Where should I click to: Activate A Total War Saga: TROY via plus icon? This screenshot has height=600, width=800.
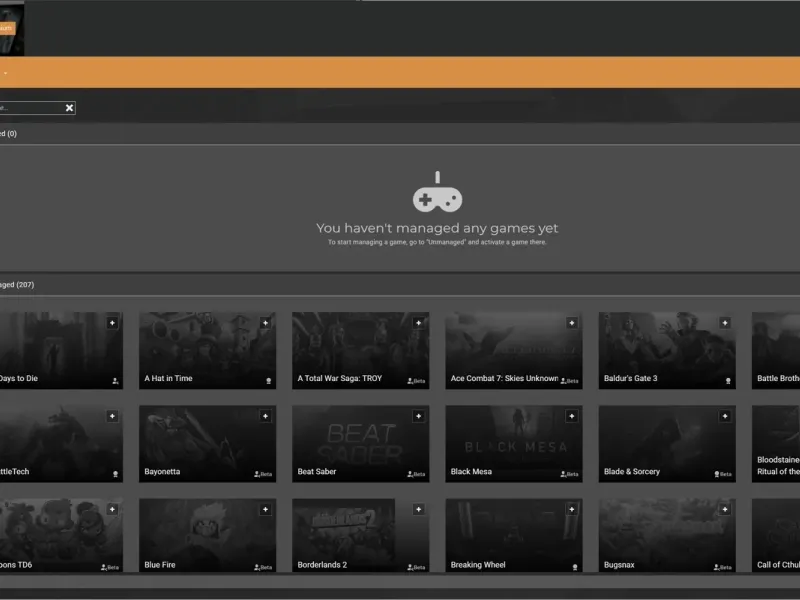coord(418,323)
